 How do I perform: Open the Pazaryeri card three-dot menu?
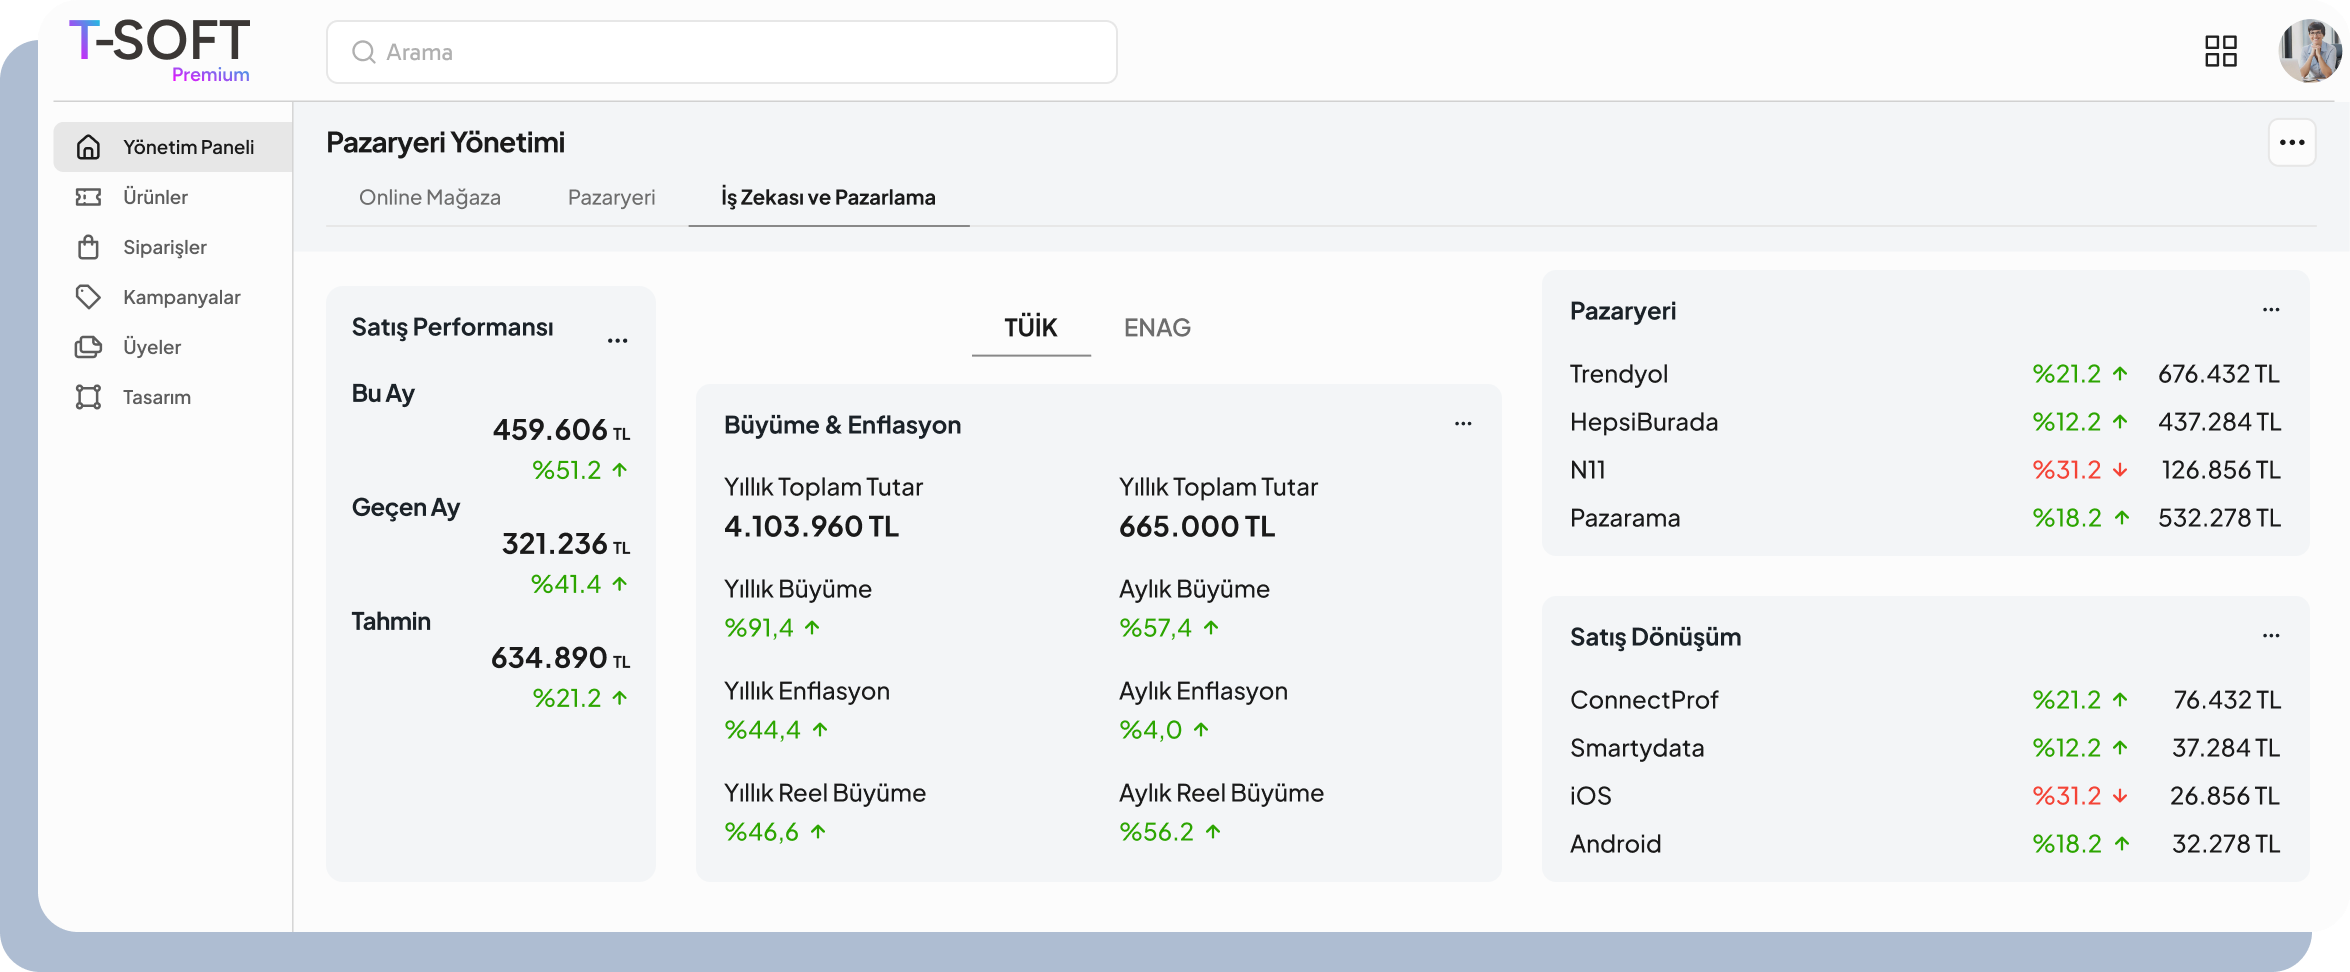(x=2270, y=310)
